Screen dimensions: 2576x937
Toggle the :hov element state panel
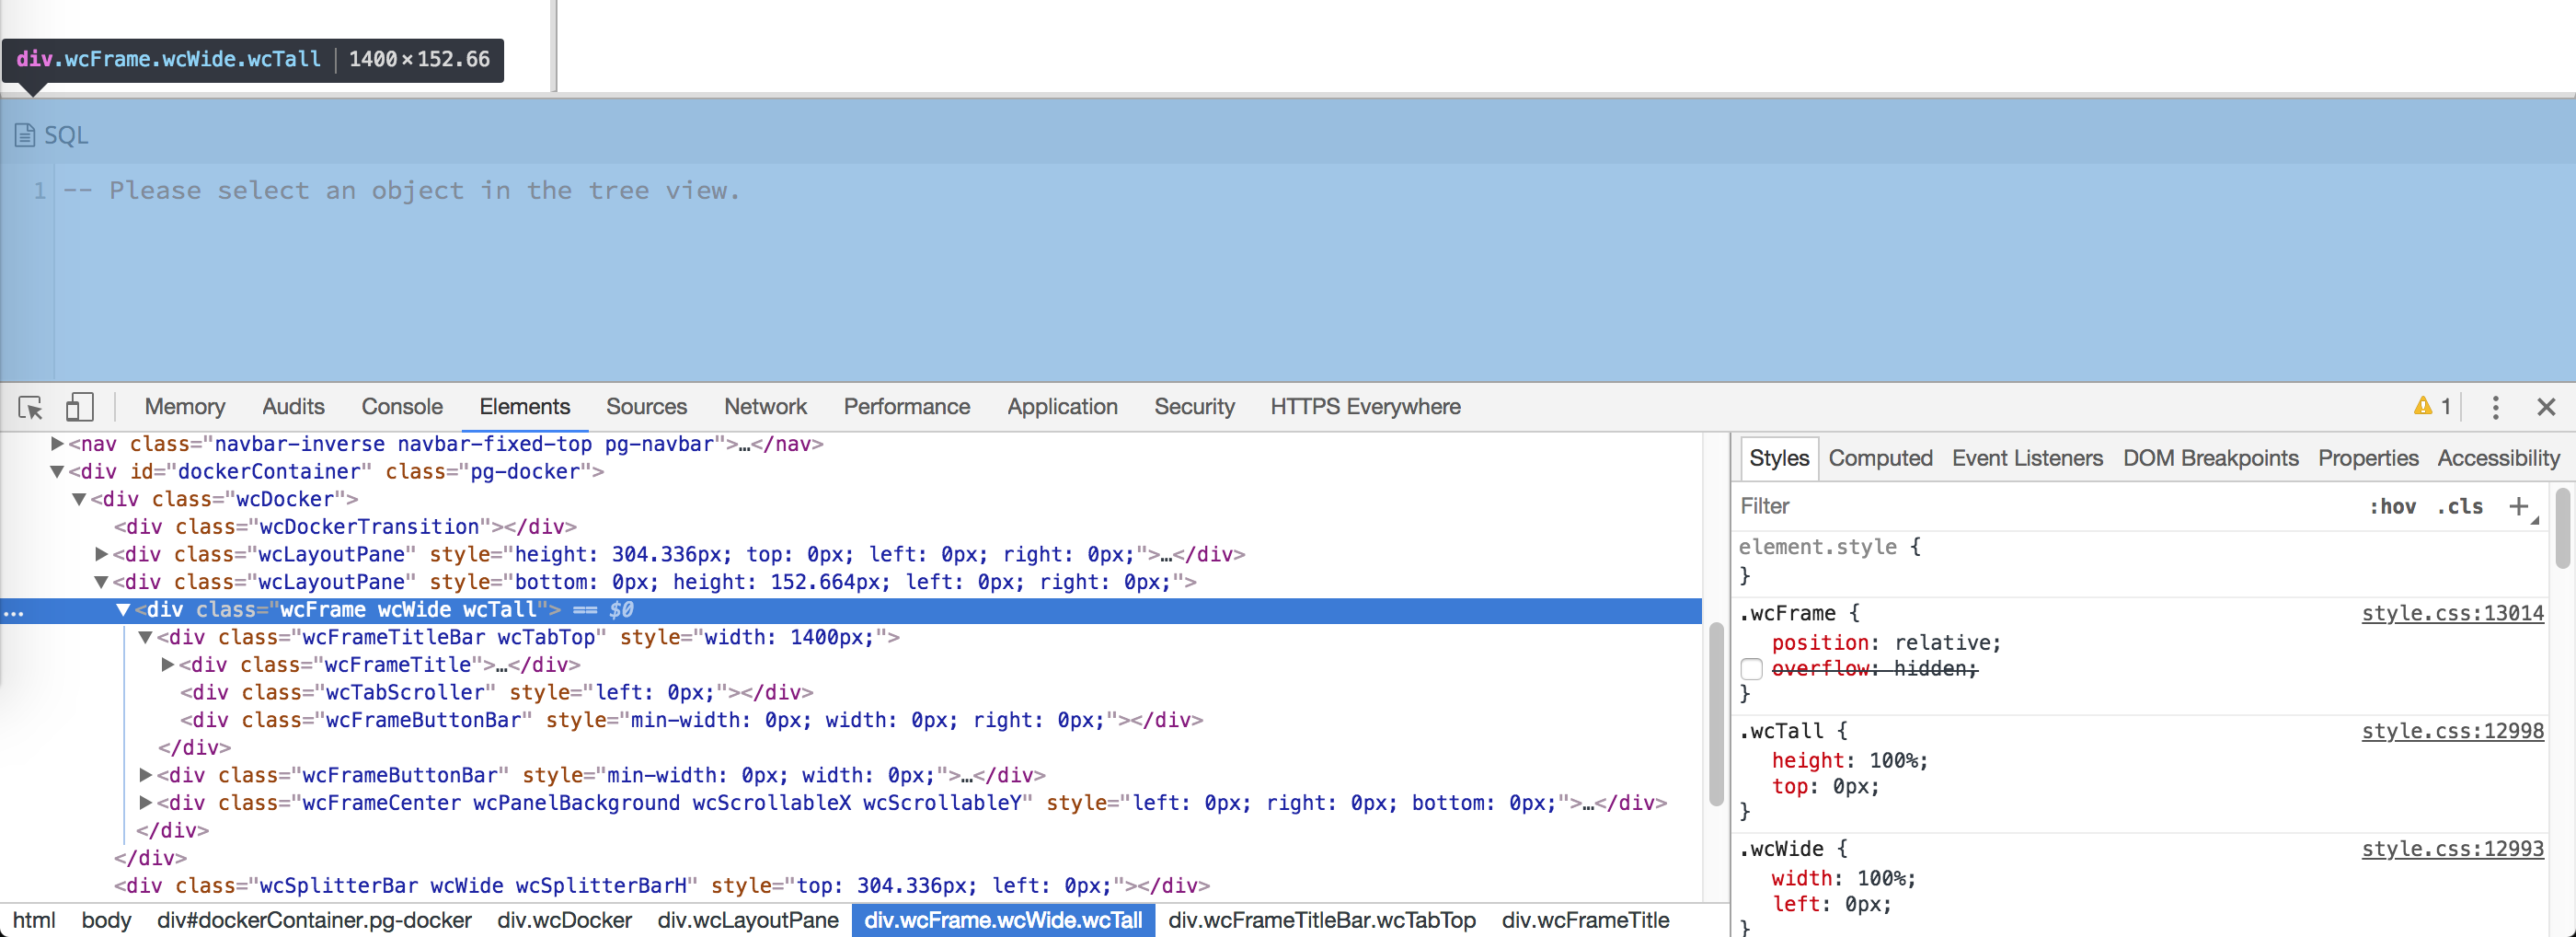tap(2392, 507)
